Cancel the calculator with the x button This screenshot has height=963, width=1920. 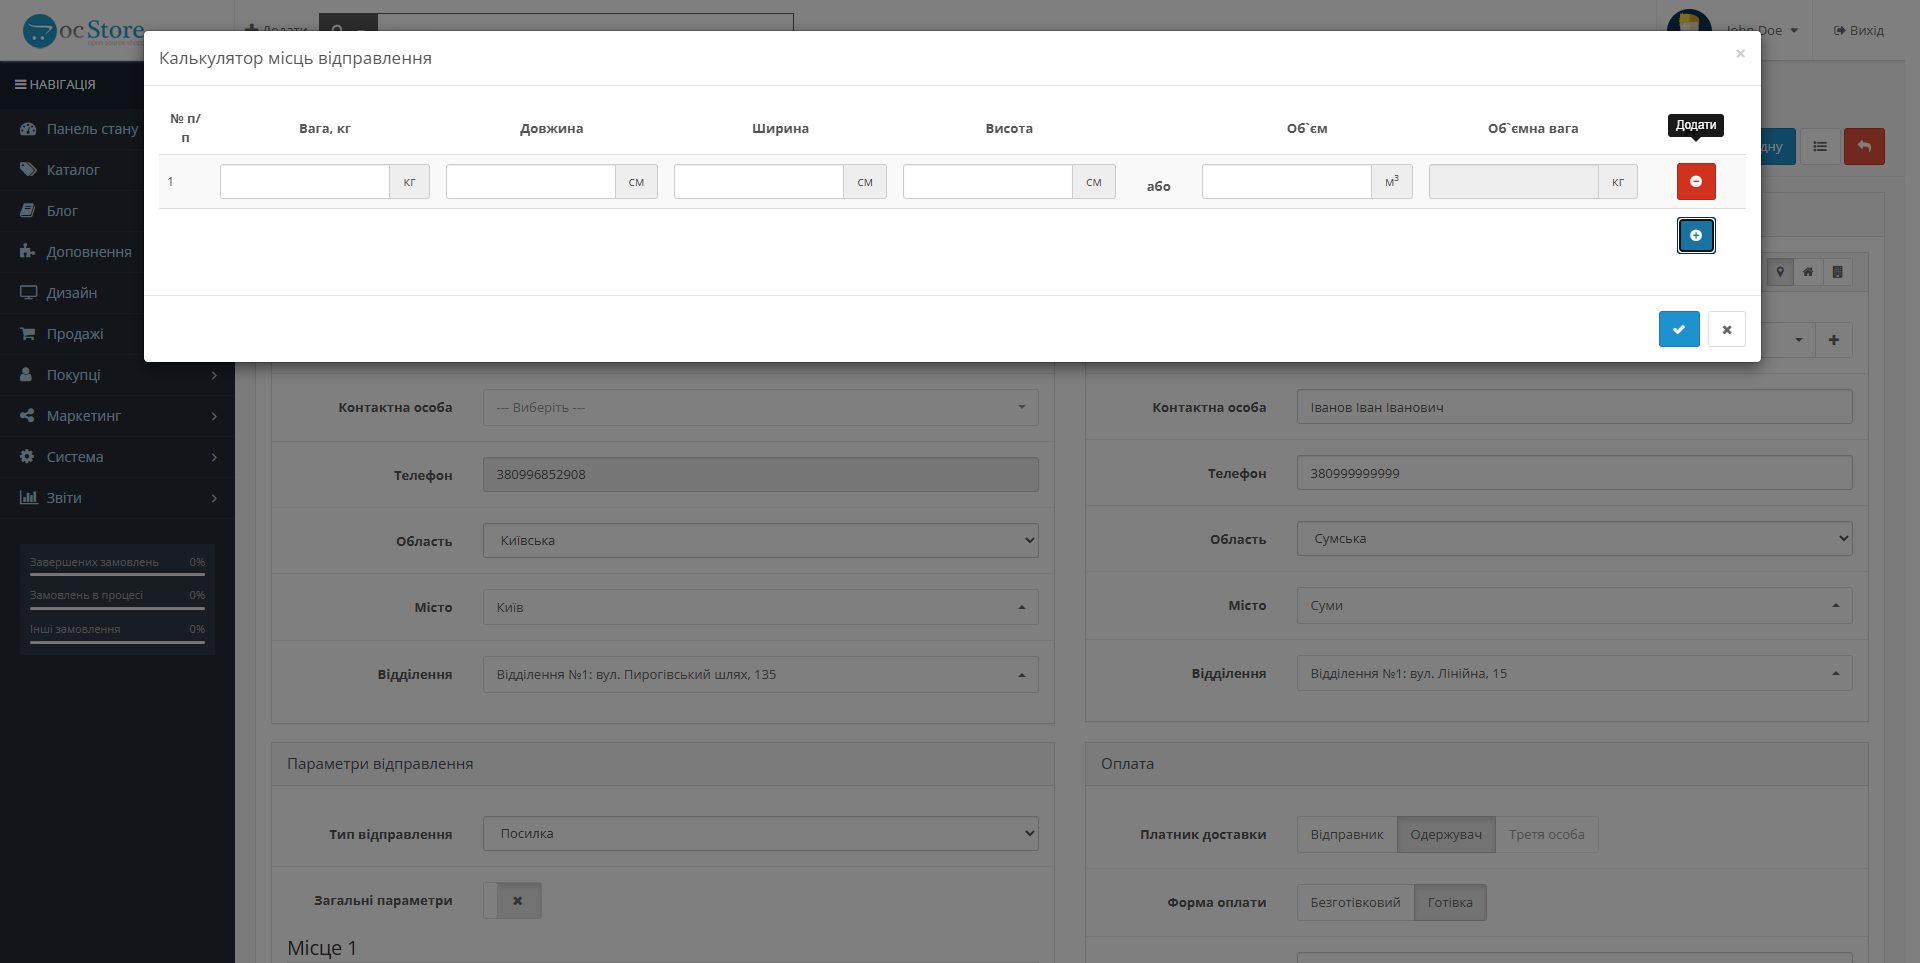tap(1727, 329)
